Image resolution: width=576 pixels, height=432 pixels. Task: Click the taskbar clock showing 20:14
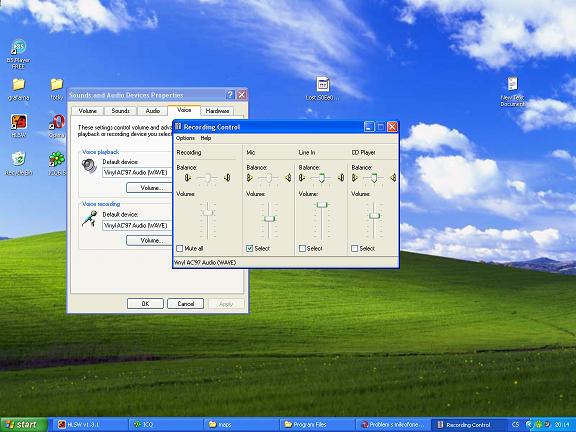562,425
